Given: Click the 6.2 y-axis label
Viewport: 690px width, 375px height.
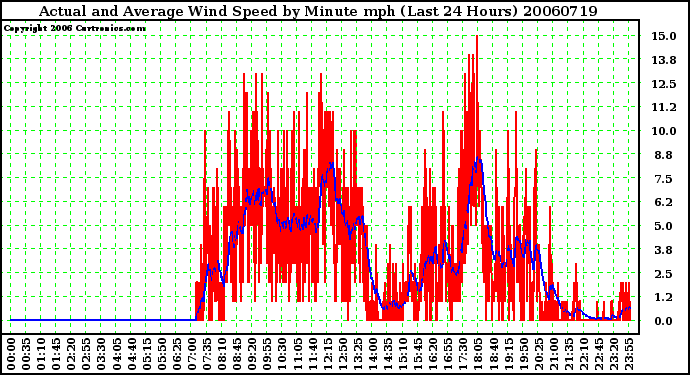Looking at the screenshot, I should (664, 202).
